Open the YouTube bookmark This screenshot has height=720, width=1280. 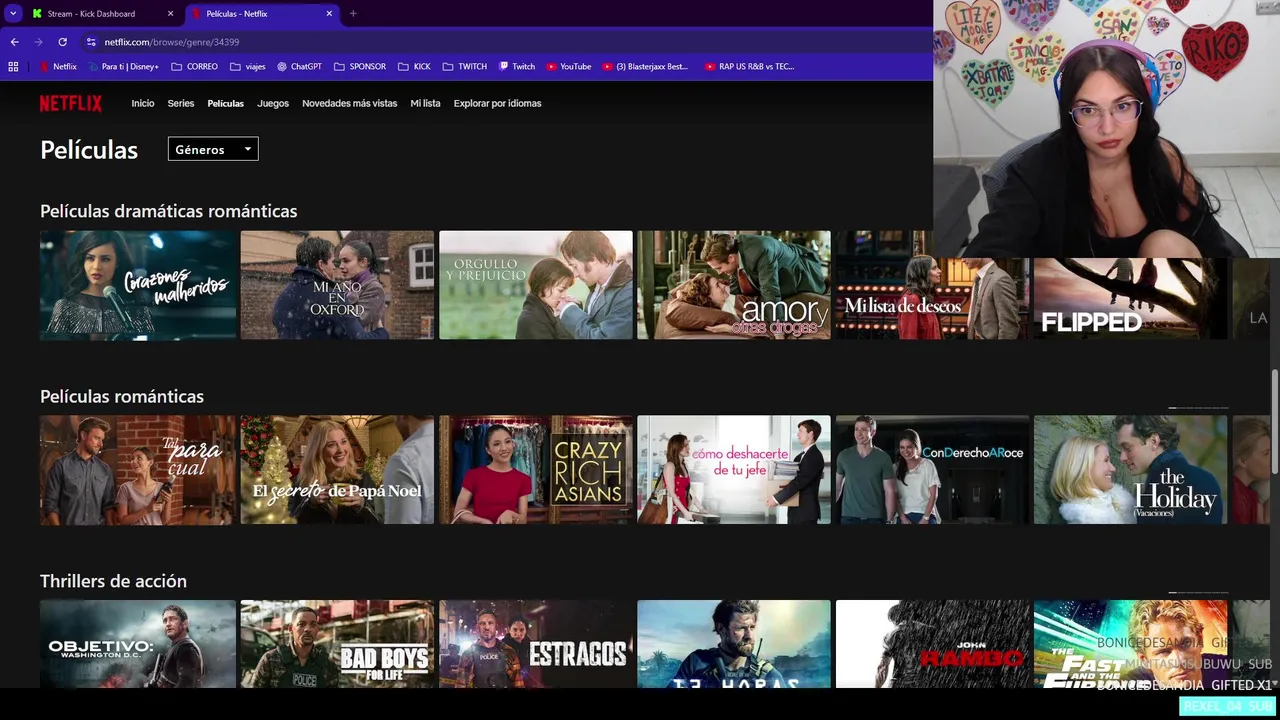pos(568,67)
